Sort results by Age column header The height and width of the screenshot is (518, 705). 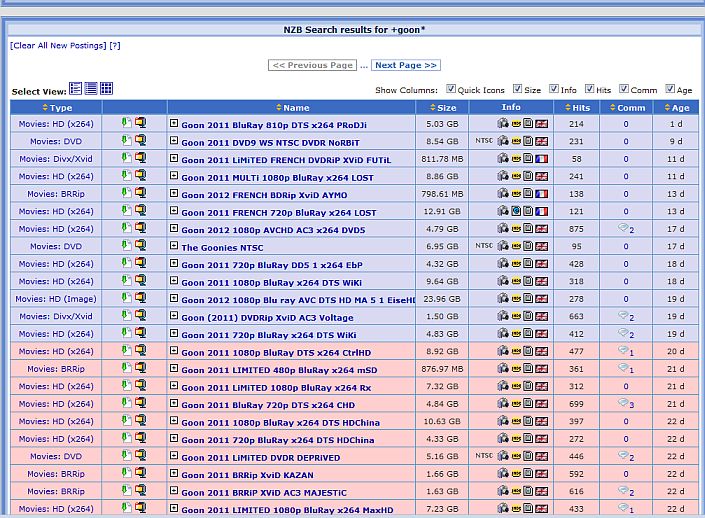(x=677, y=107)
